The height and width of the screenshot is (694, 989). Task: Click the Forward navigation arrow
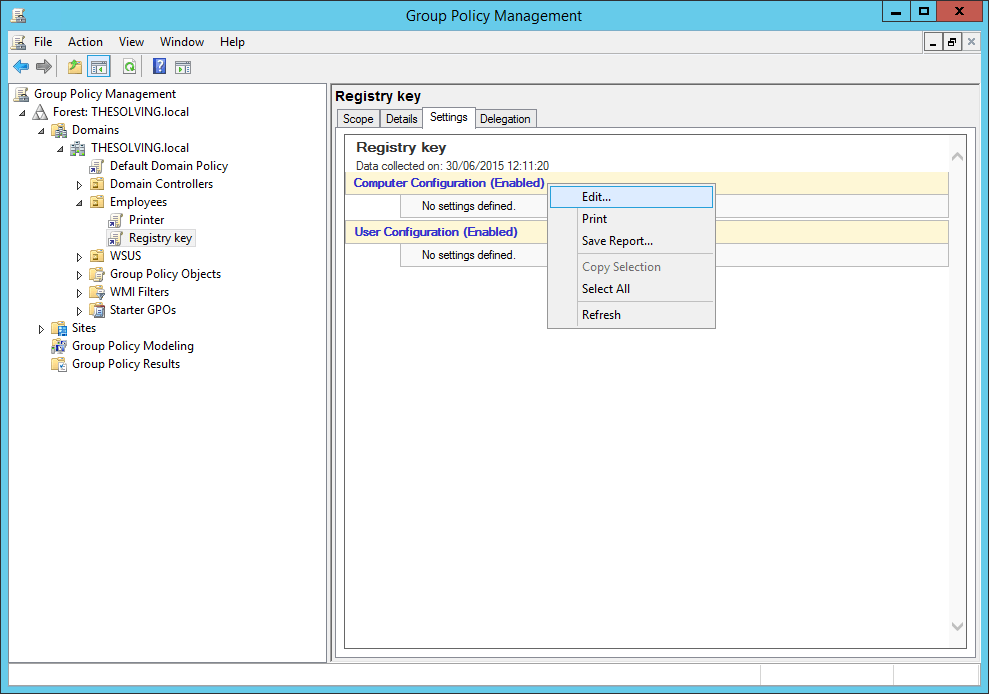43,66
